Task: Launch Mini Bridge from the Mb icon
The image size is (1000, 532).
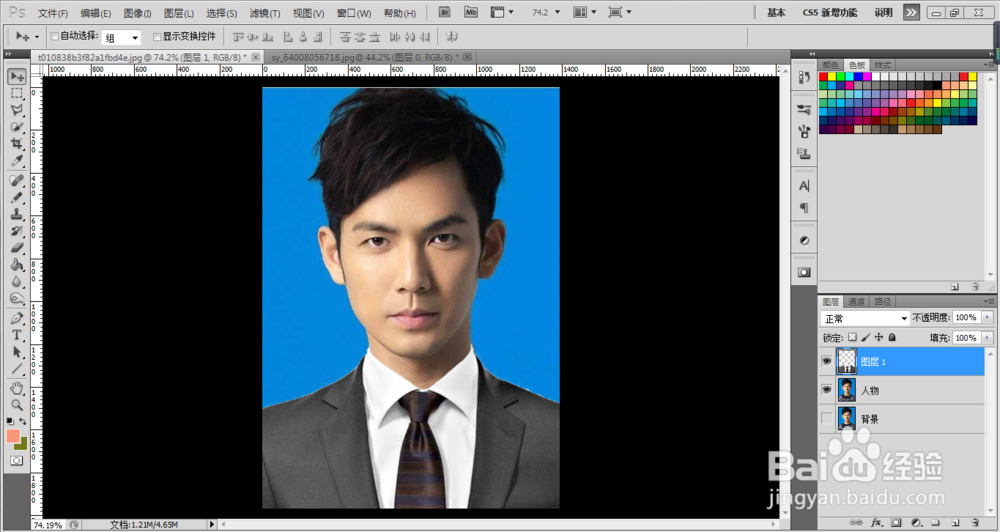Action: pos(471,12)
